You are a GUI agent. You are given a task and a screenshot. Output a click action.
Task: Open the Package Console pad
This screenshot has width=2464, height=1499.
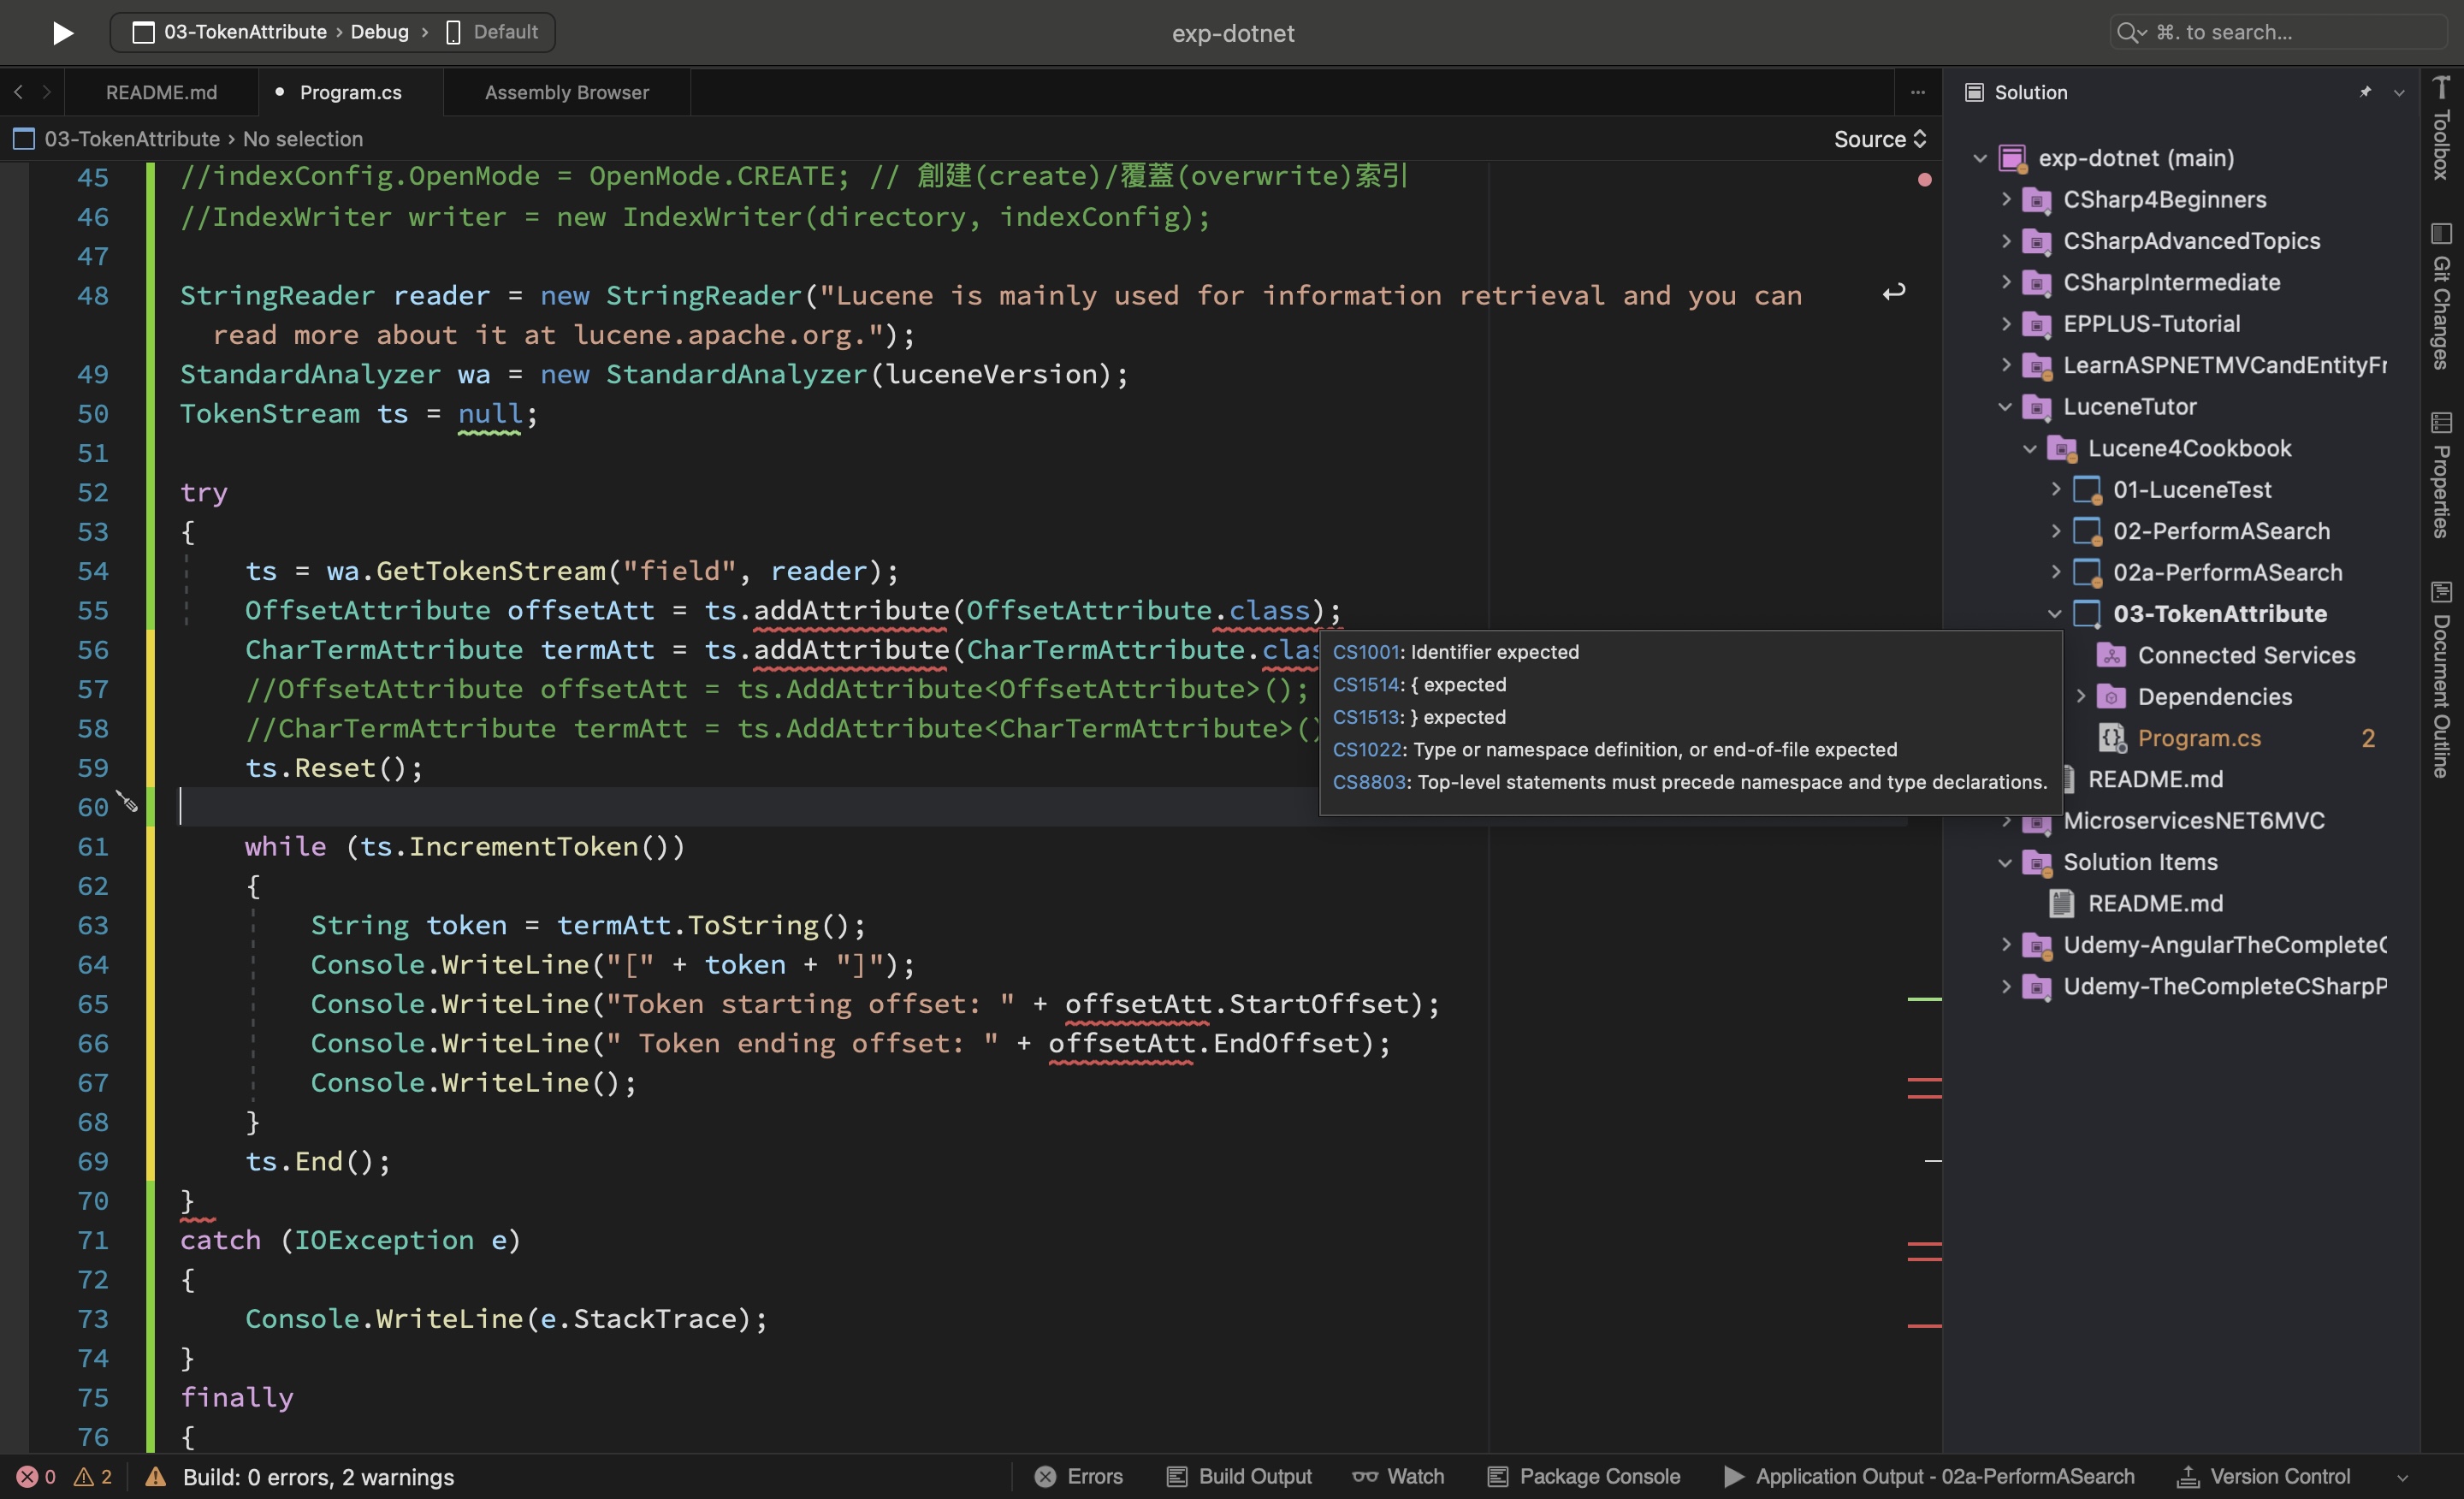point(1584,1477)
